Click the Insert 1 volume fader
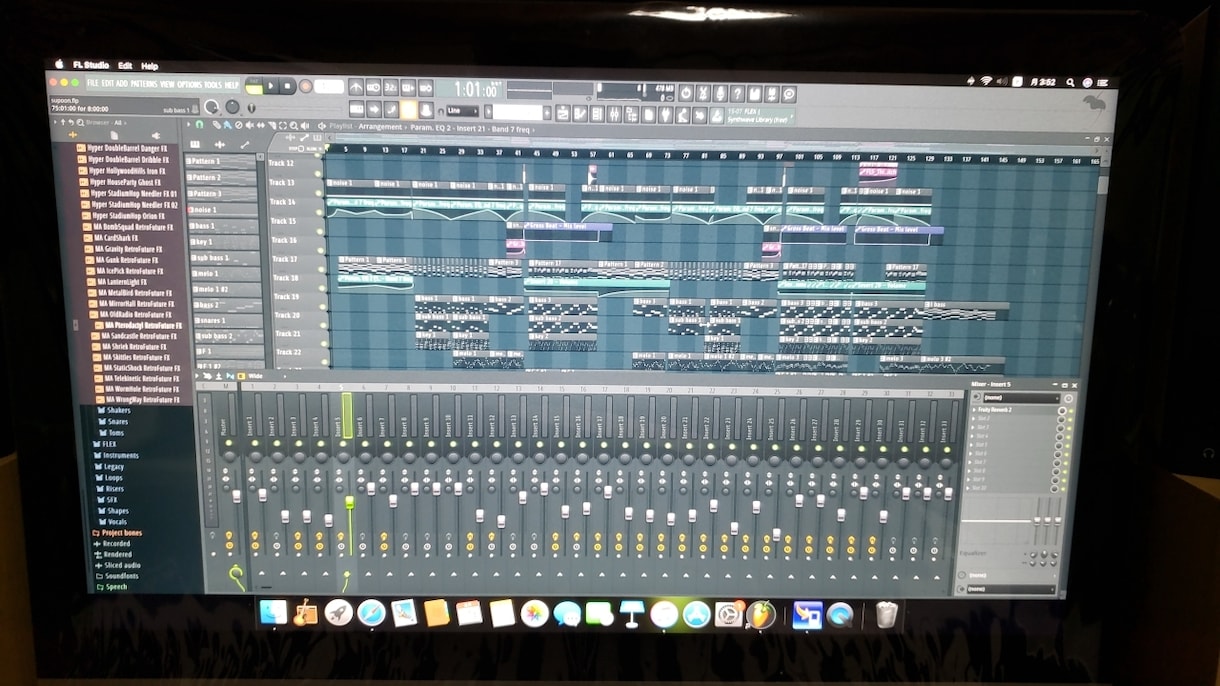This screenshot has height=686, width=1220. pos(261,494)
